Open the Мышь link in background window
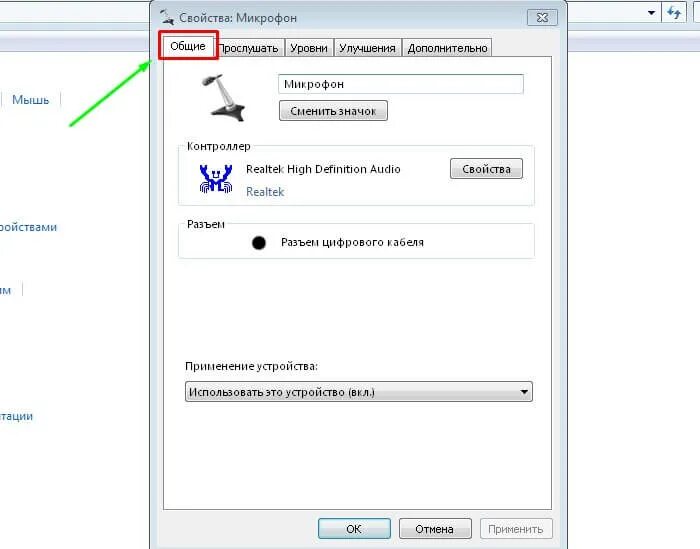The height and width of the screenshot is (549, 700). point(30,100)
